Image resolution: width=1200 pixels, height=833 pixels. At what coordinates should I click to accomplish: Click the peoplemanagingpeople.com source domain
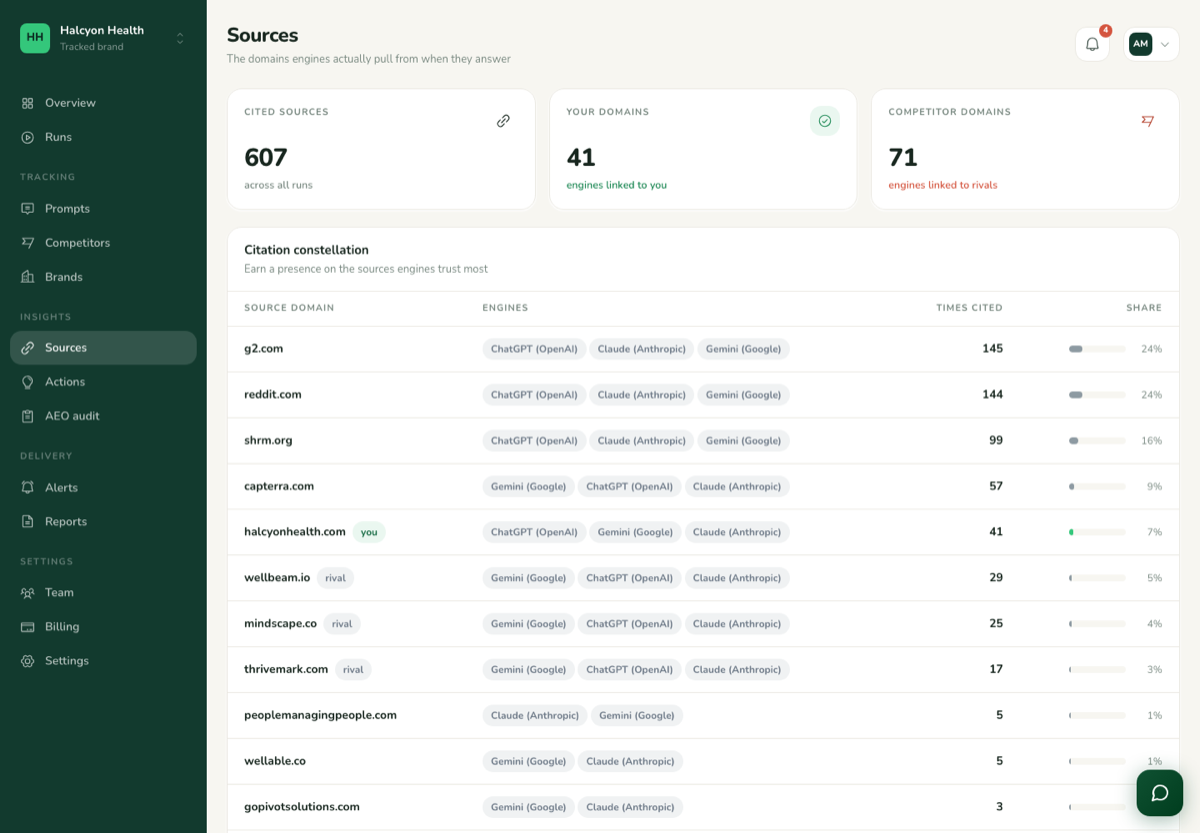click(x=320, y=715)
